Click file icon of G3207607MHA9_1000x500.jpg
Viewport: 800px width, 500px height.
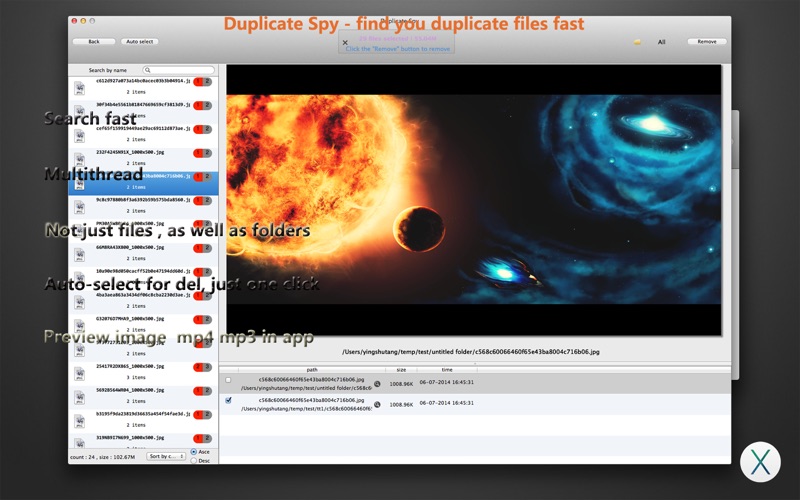click(x=80, y=326)
